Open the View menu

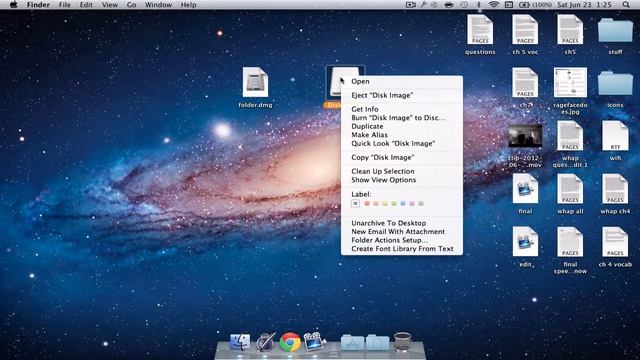point(109,5)
